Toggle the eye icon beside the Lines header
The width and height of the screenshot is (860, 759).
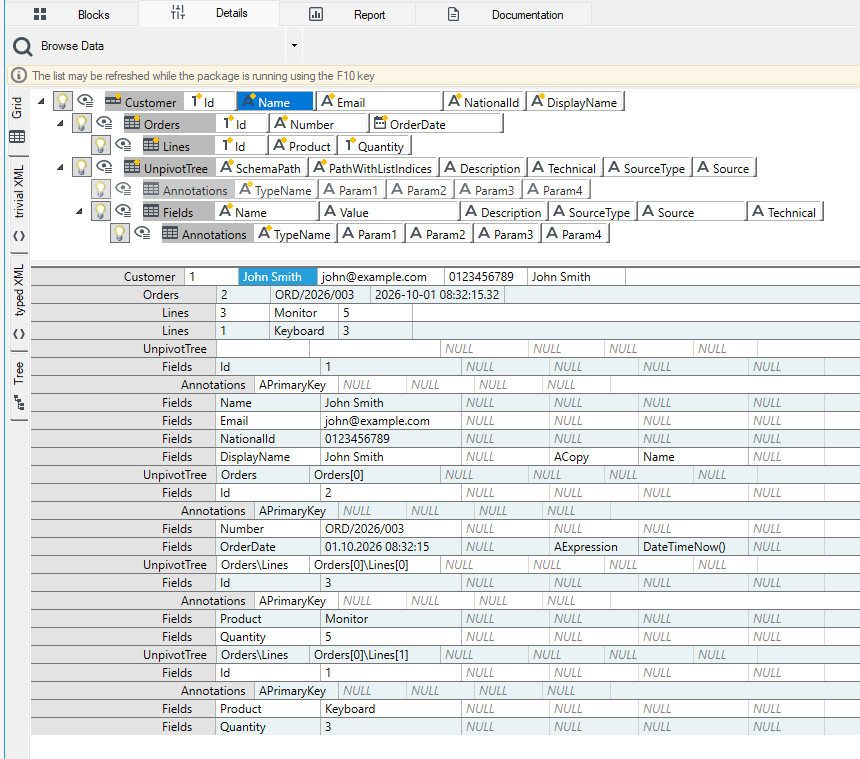tap(123, 145)
